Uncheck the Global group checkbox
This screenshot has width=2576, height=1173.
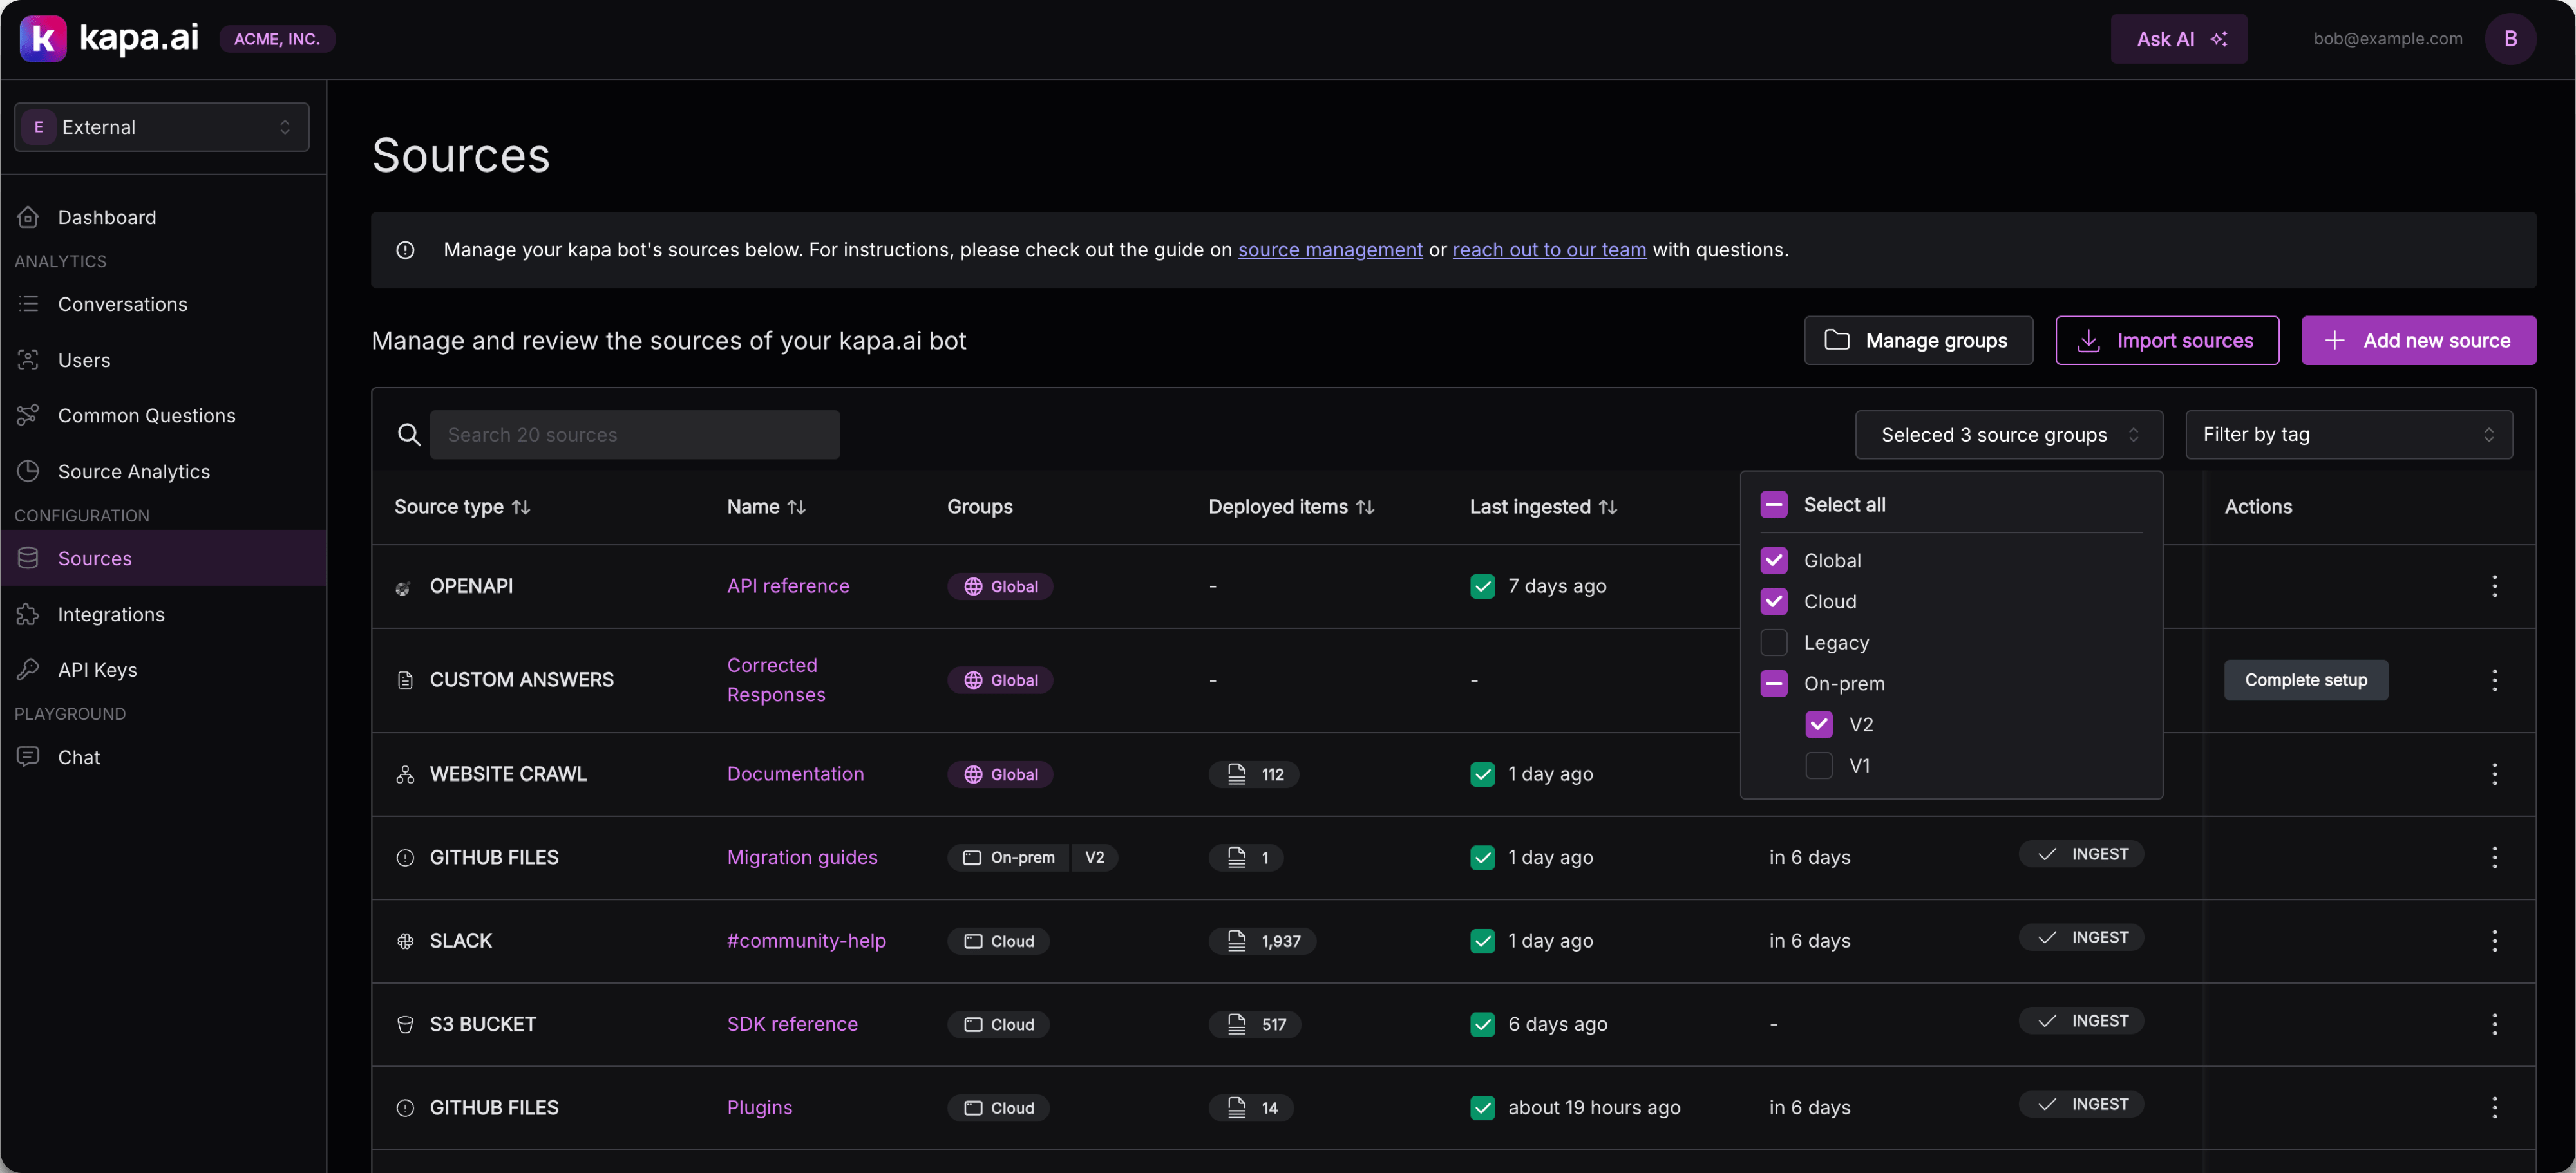tap(1773, 560)
